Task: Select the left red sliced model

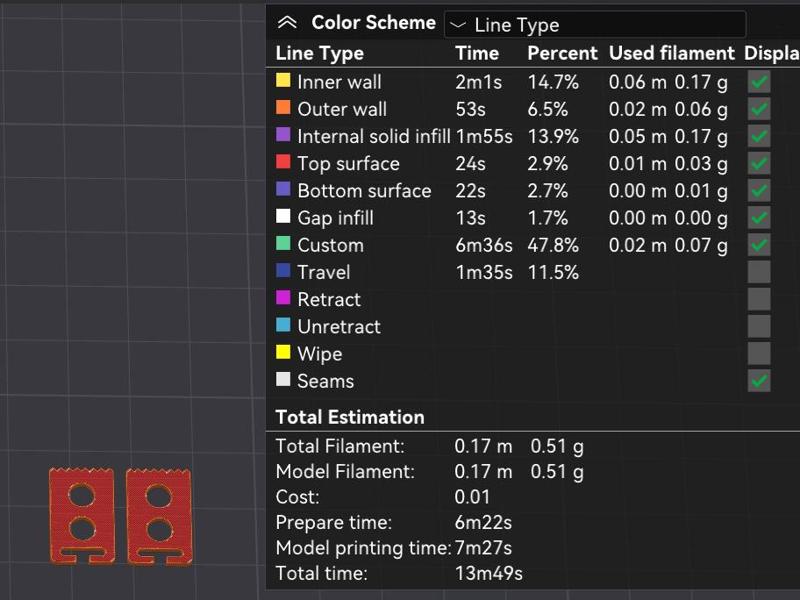Action: [x=82, y=516]
